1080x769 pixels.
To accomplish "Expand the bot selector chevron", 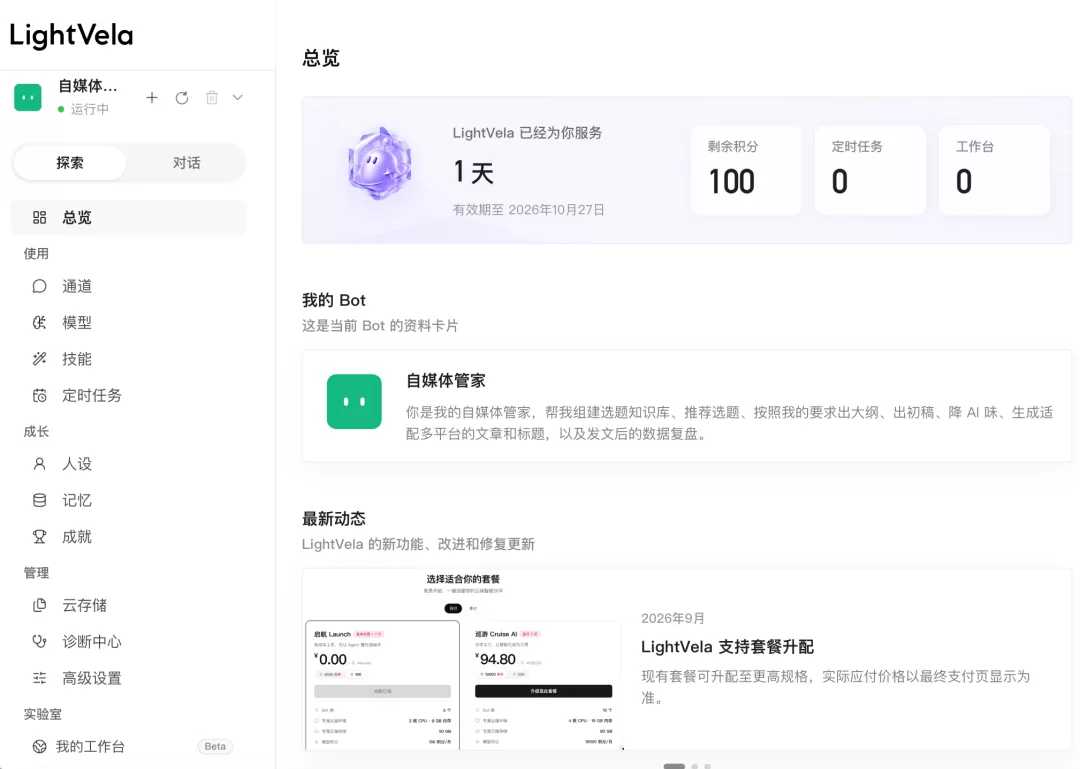I will pyautogui.click(x=238, y=98).
